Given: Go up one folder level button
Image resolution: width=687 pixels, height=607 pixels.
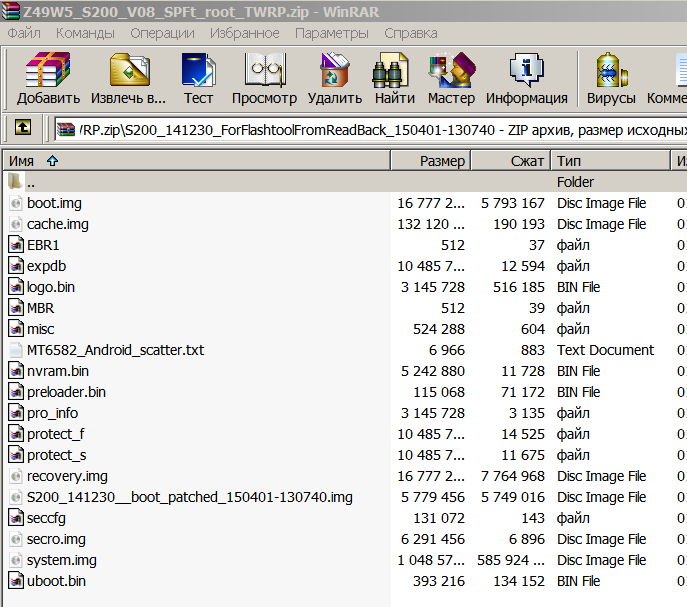Looking at the screenshot, I should (22, 128).
